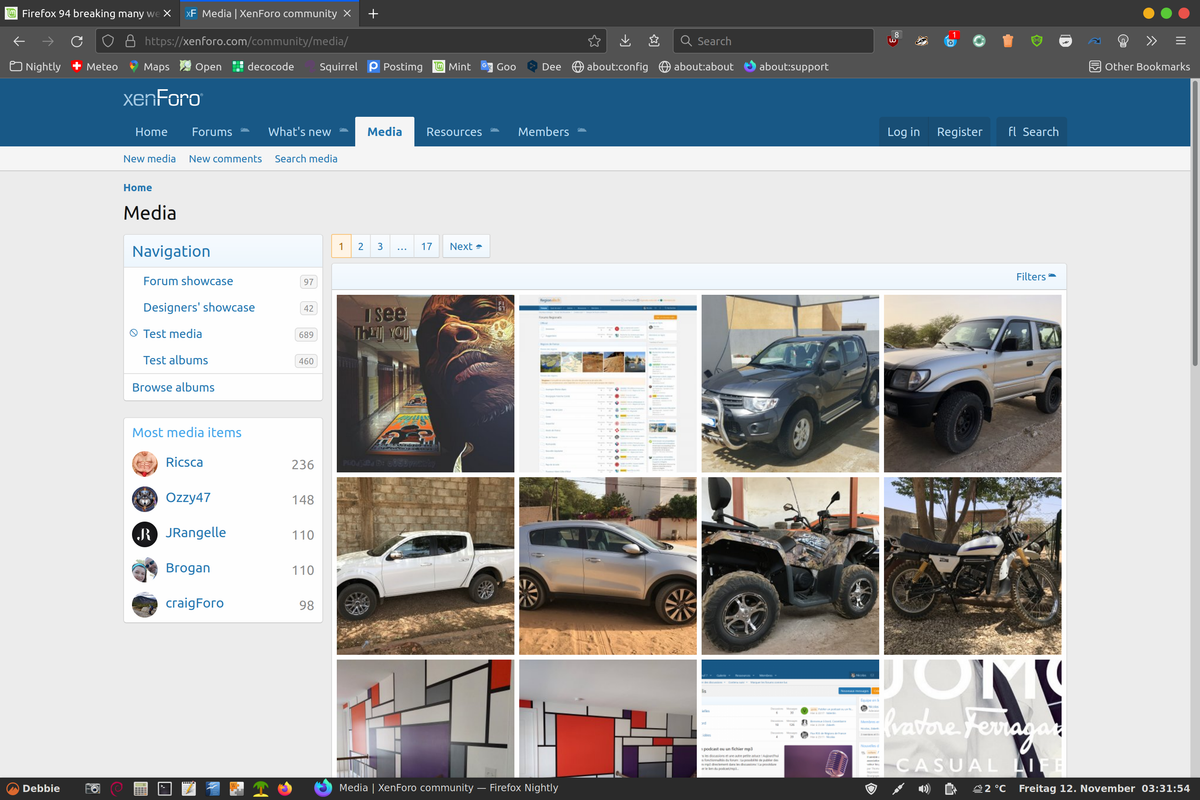Viewport: 1200px width, 800px height.
Task: Click New comments sub-navigation link
Action: tap(225, 159)
